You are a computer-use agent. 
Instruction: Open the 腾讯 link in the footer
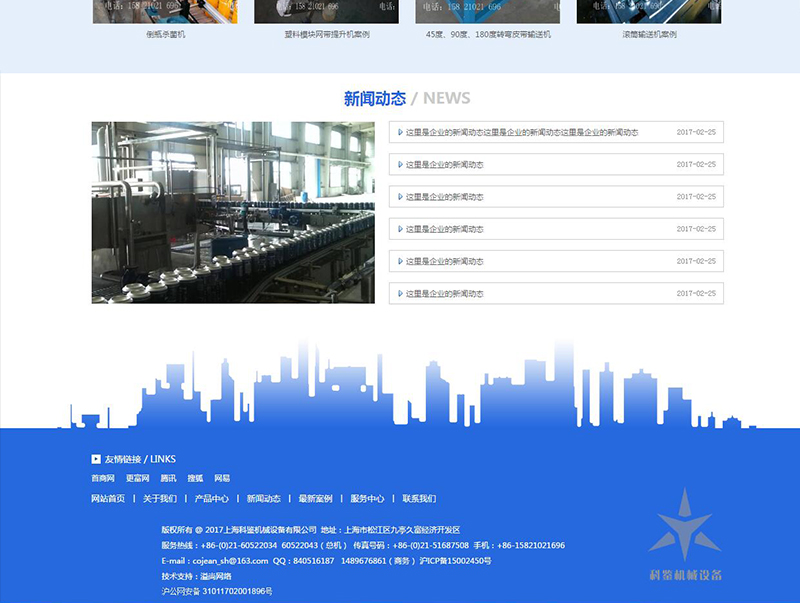(x=168, y=479)
